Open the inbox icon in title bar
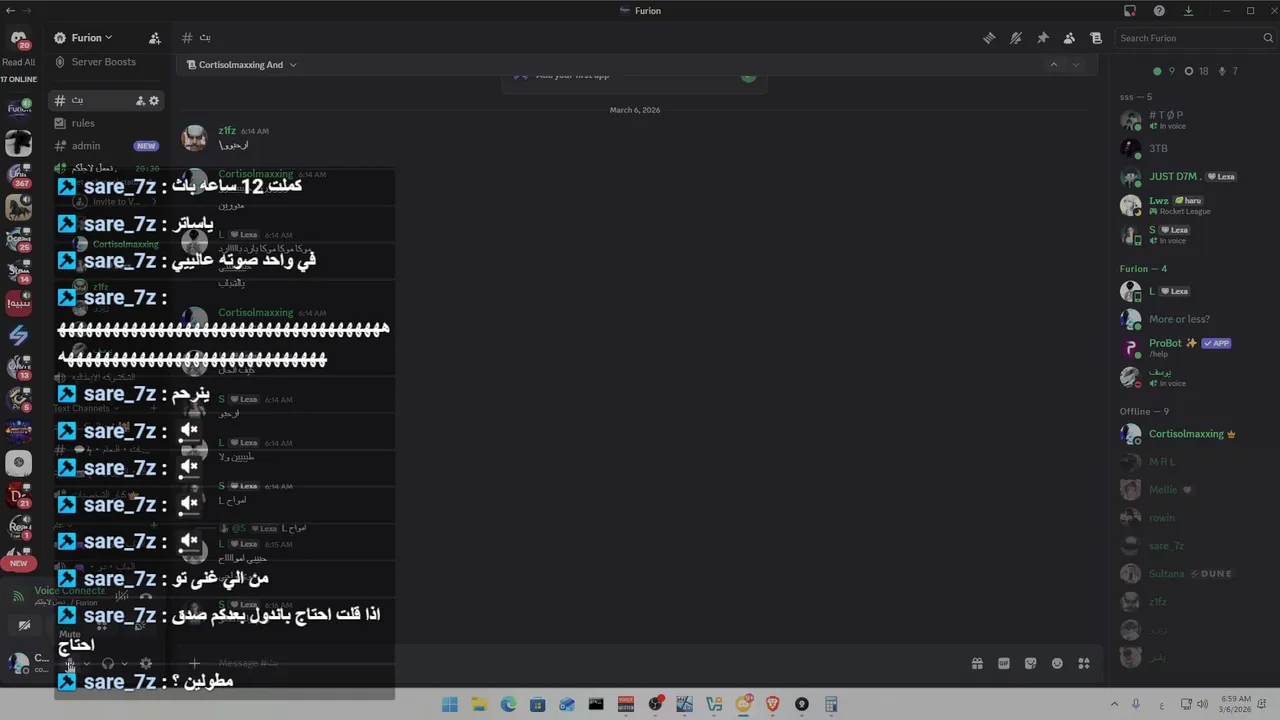The image size is (1280, 720). point(1130,11)
